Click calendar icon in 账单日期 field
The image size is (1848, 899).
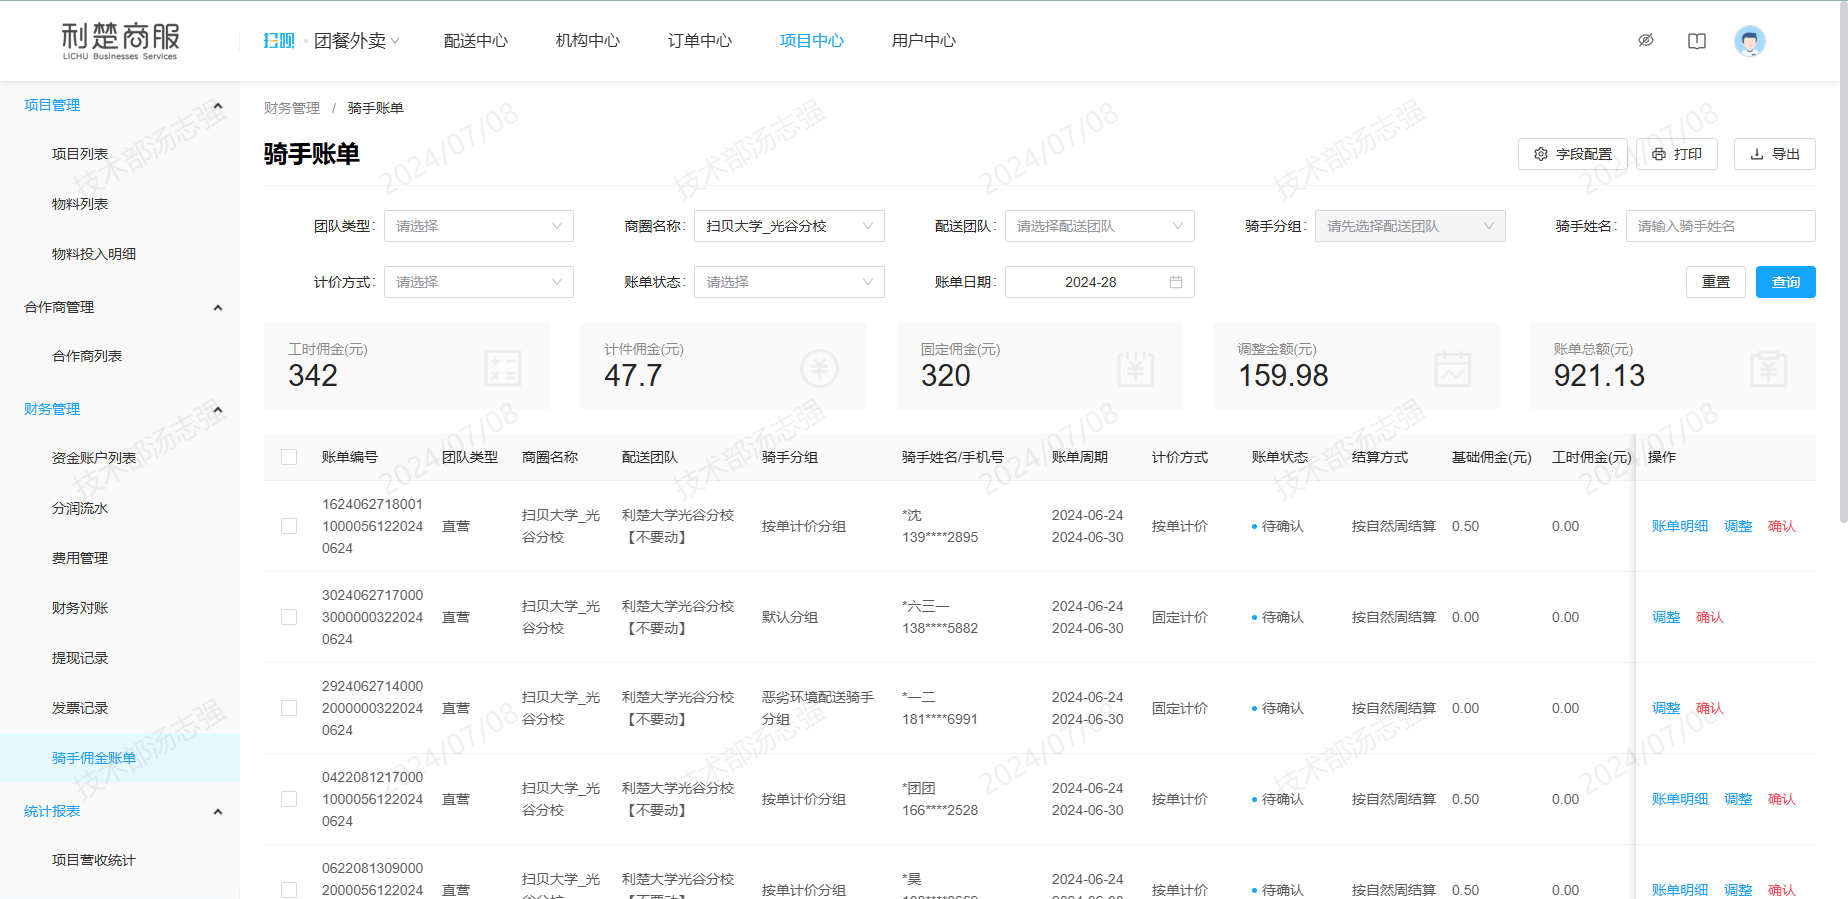pos(1176,282)
